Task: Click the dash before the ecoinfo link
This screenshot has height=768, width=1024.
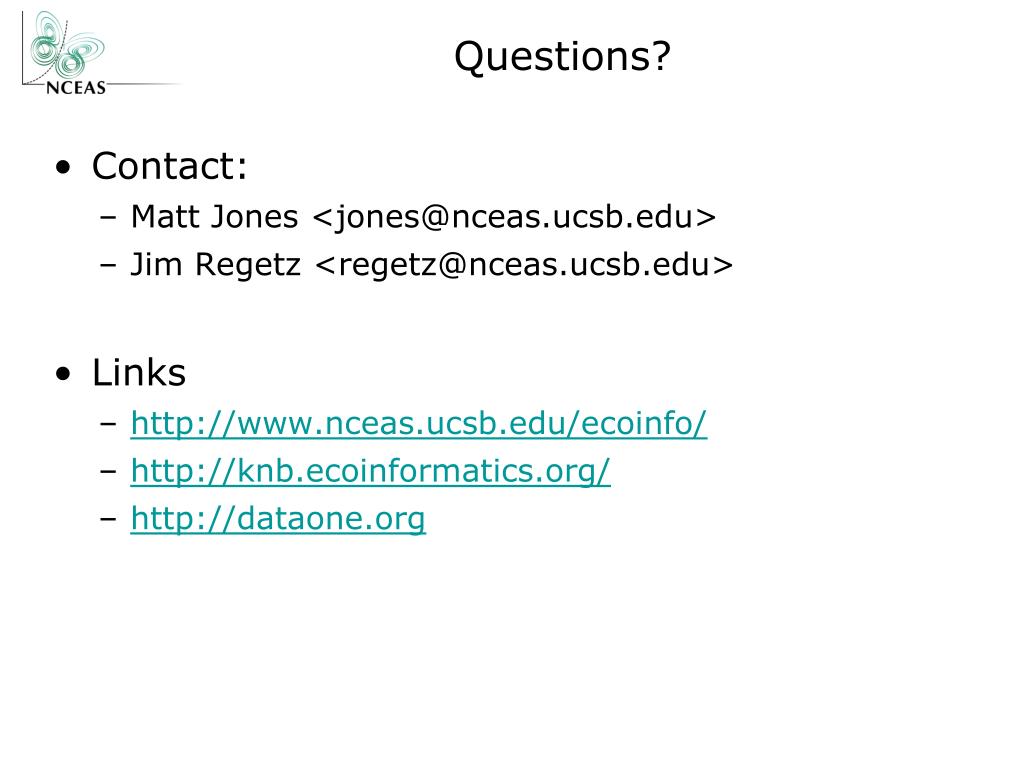Action: [x=108, y=424]
